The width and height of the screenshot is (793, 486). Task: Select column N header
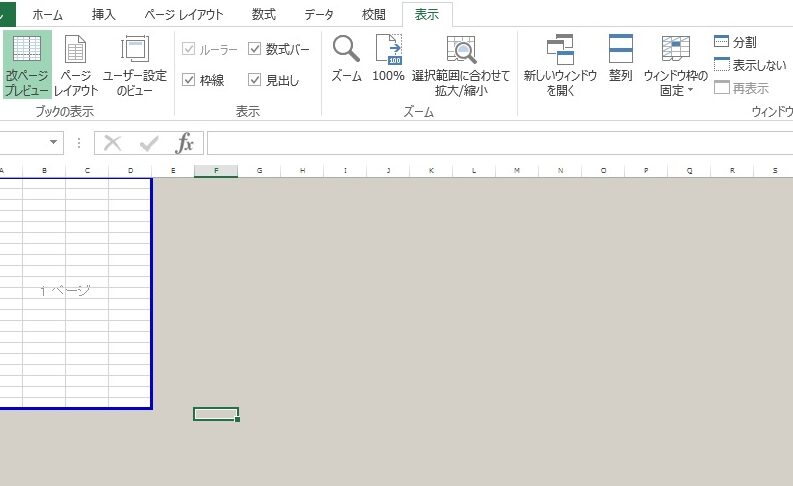pos(560,171)
